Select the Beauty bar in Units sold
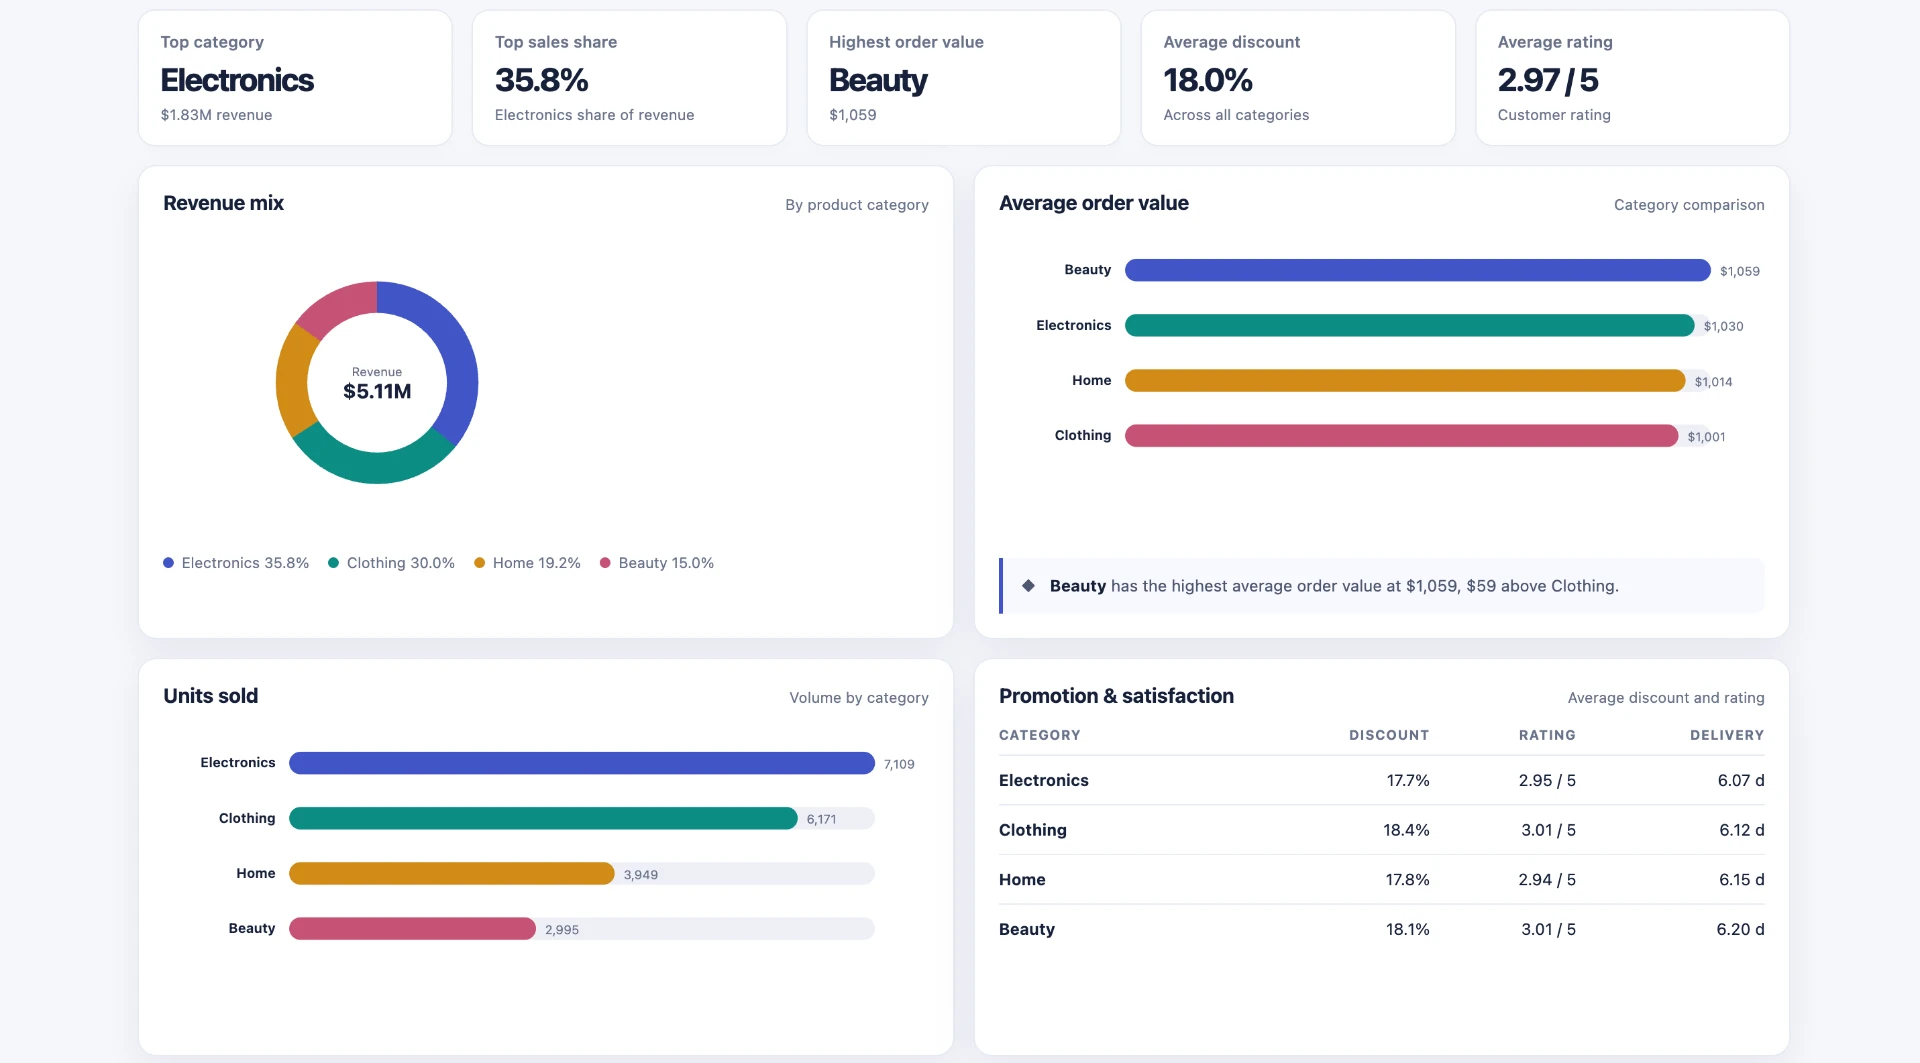This screenshot has height=1063, width=1920. (412, 928)
